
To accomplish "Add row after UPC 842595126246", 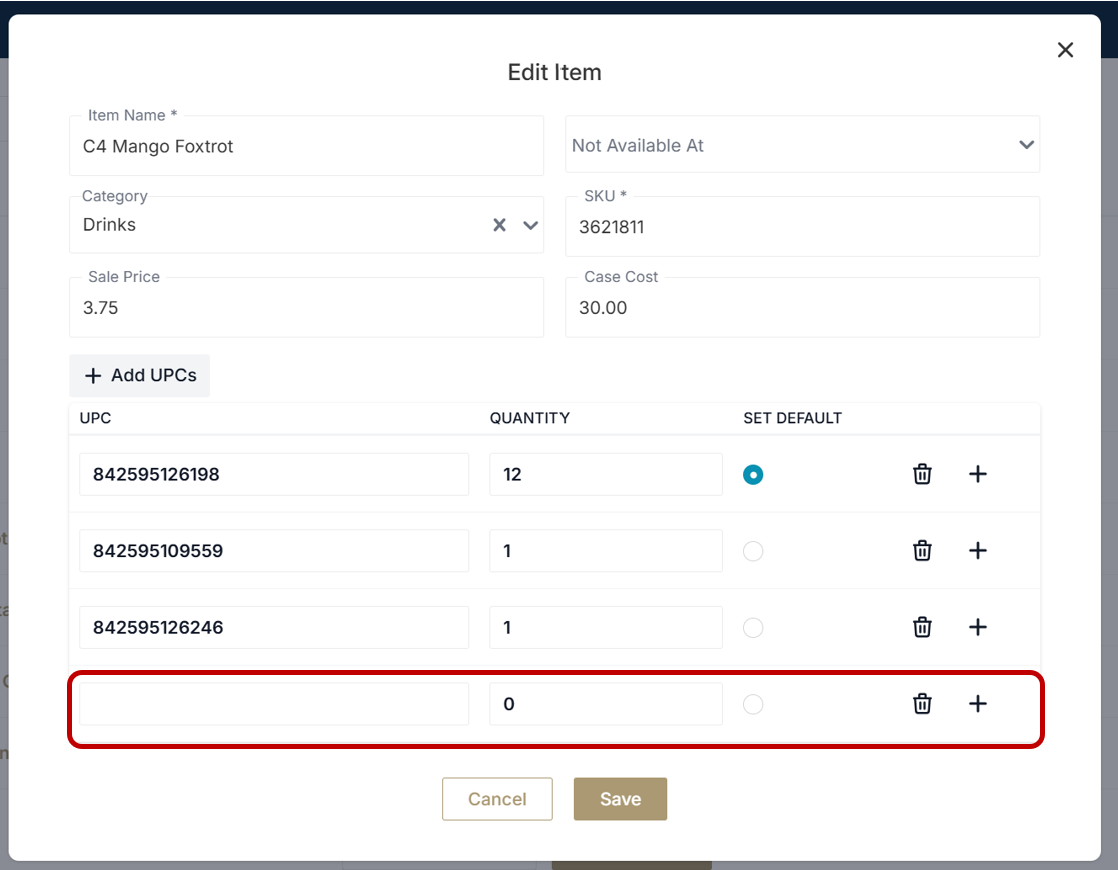I will 978,628.
